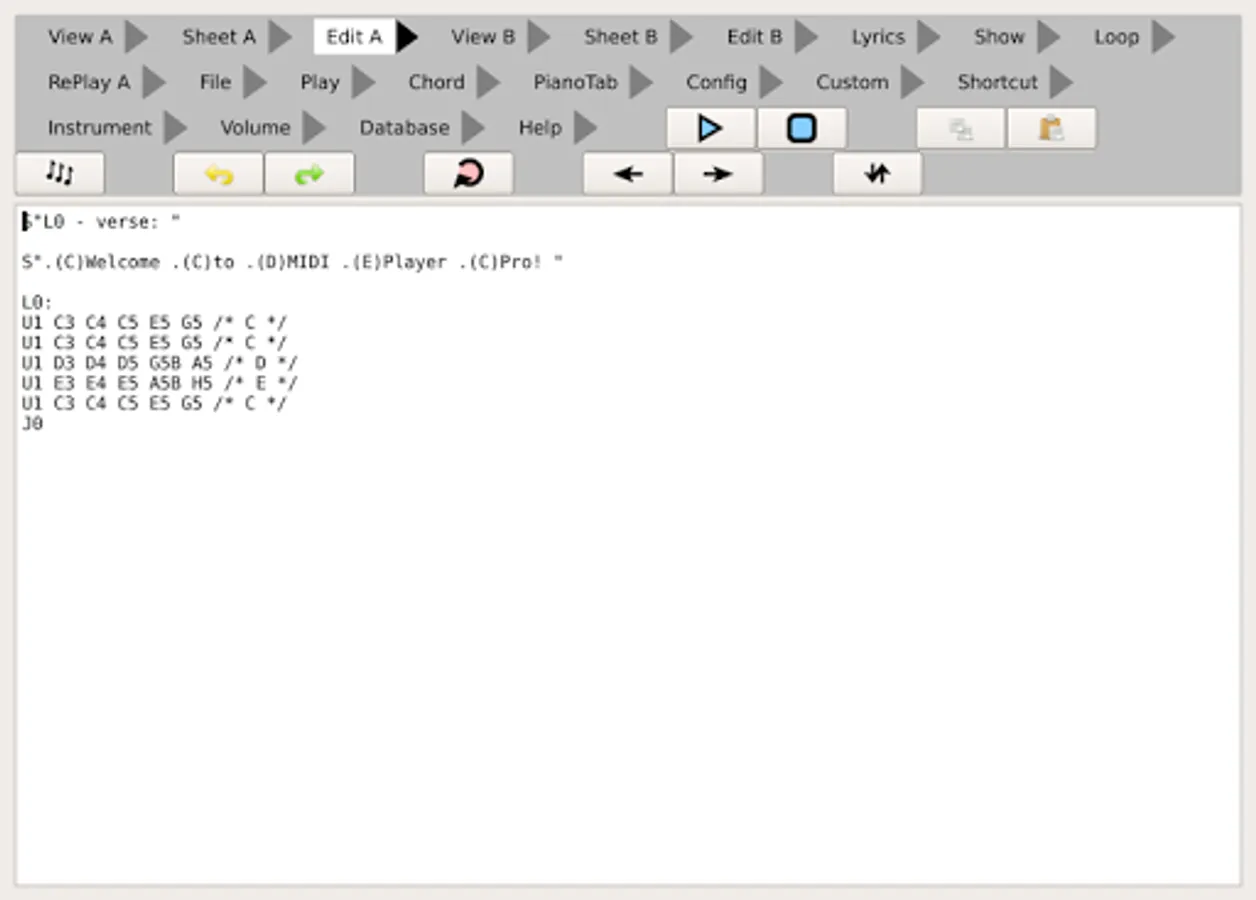
Task: Open the Sheet B tab
Action: point(621,37)
